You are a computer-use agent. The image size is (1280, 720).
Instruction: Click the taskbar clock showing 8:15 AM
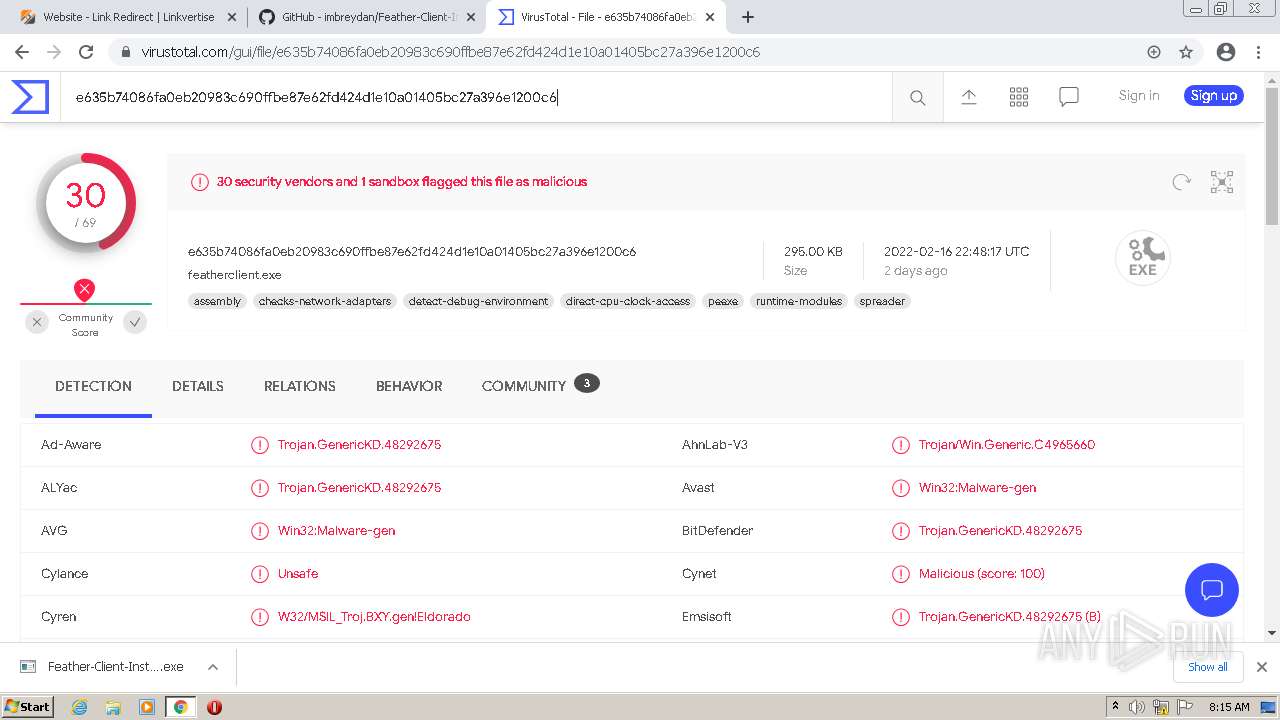point(1229,707)
